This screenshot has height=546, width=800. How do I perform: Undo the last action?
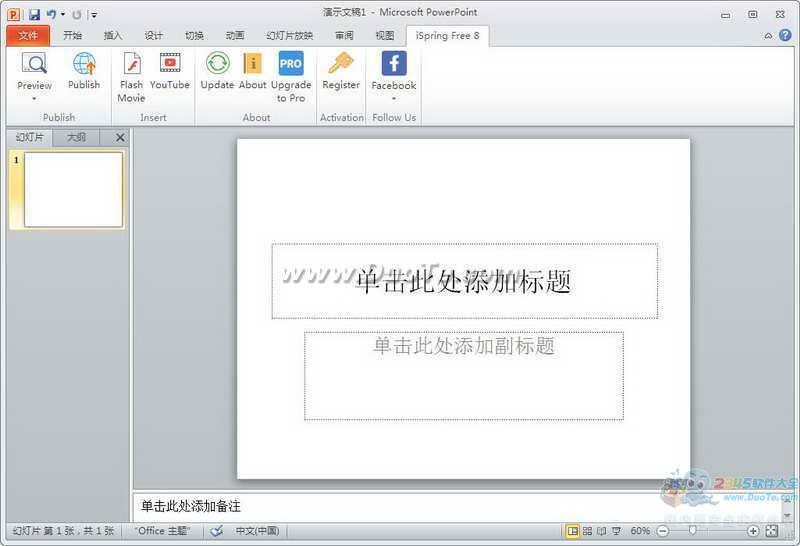click(52, 14)
